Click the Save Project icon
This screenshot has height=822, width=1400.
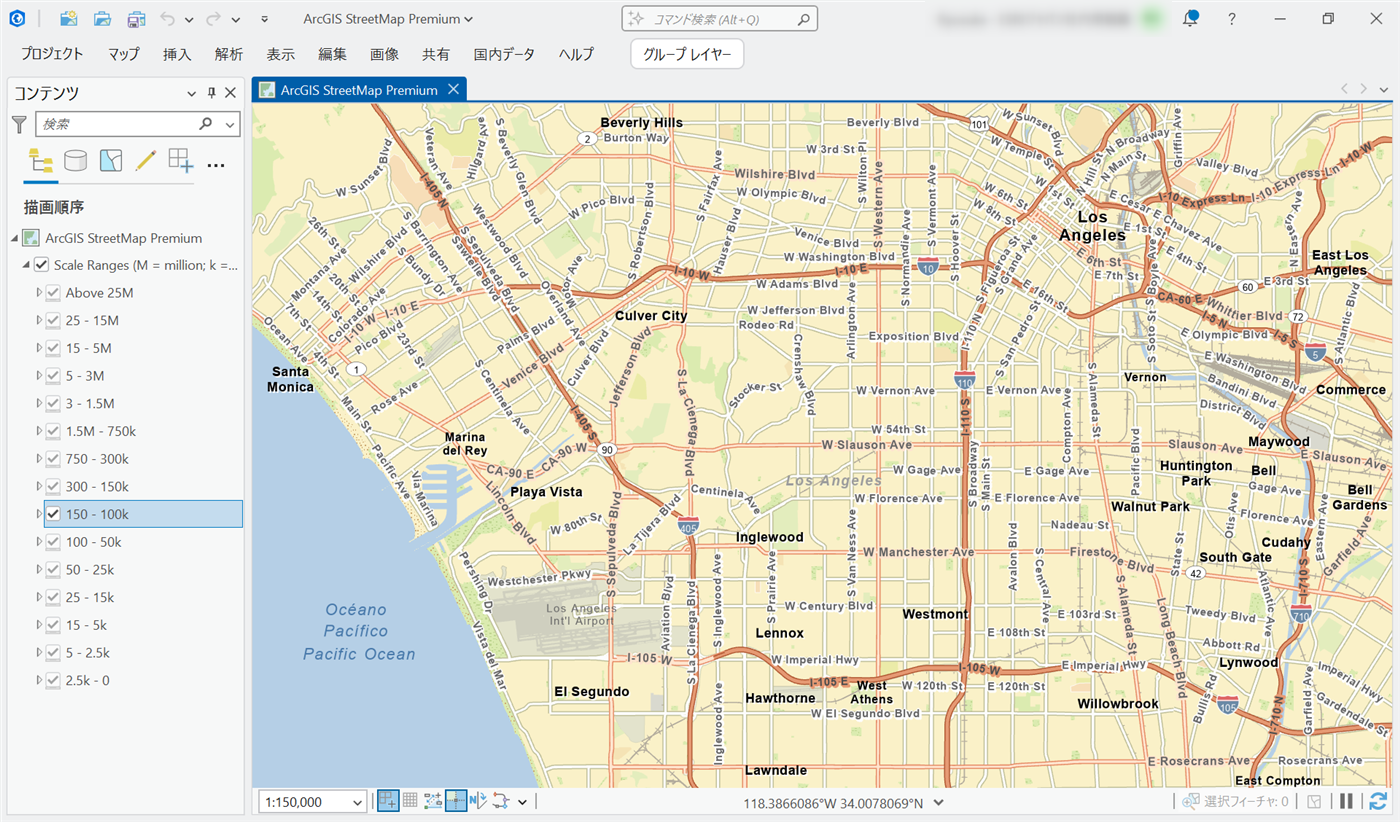click(x=136, y=19)
